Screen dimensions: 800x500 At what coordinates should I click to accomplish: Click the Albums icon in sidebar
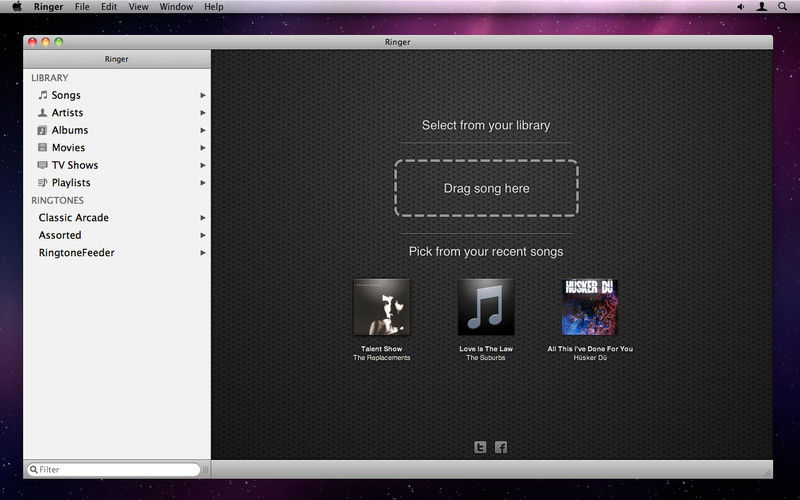(42, 130)
